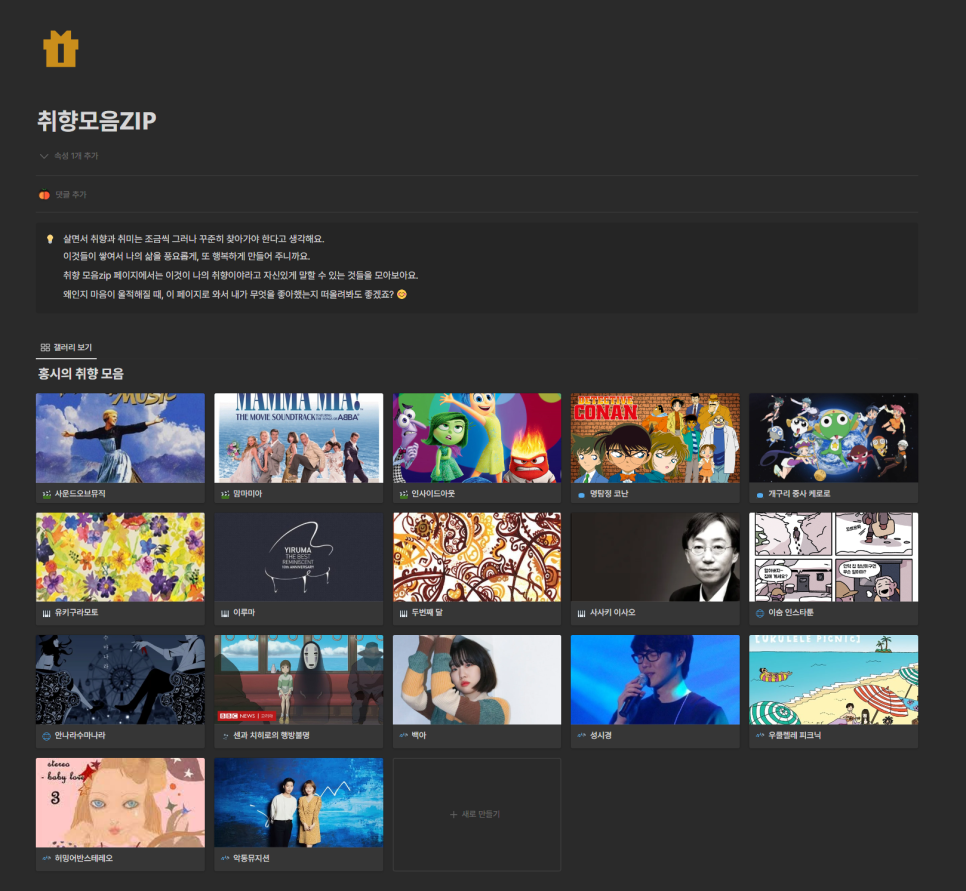Click the card title 맘마미아
966x891 pixels.
[x=248, y=494]
